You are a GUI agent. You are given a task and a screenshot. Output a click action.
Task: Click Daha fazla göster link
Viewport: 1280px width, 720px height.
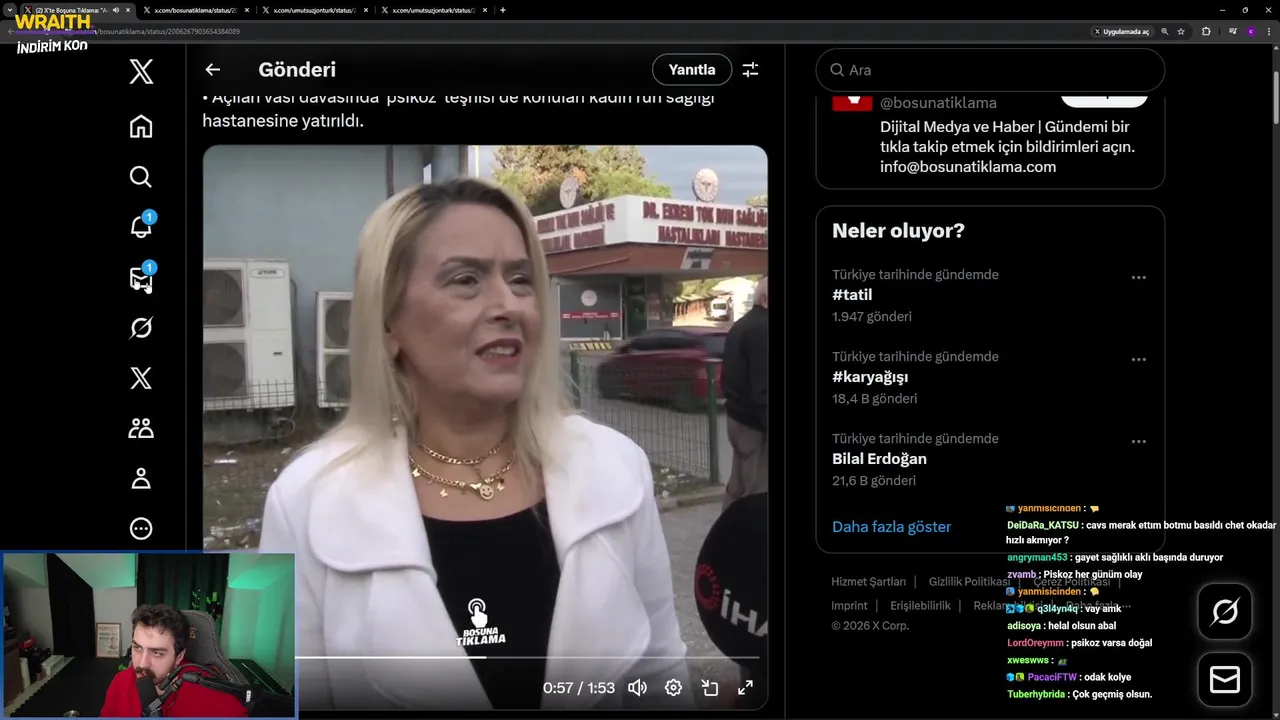click(891, 527)
